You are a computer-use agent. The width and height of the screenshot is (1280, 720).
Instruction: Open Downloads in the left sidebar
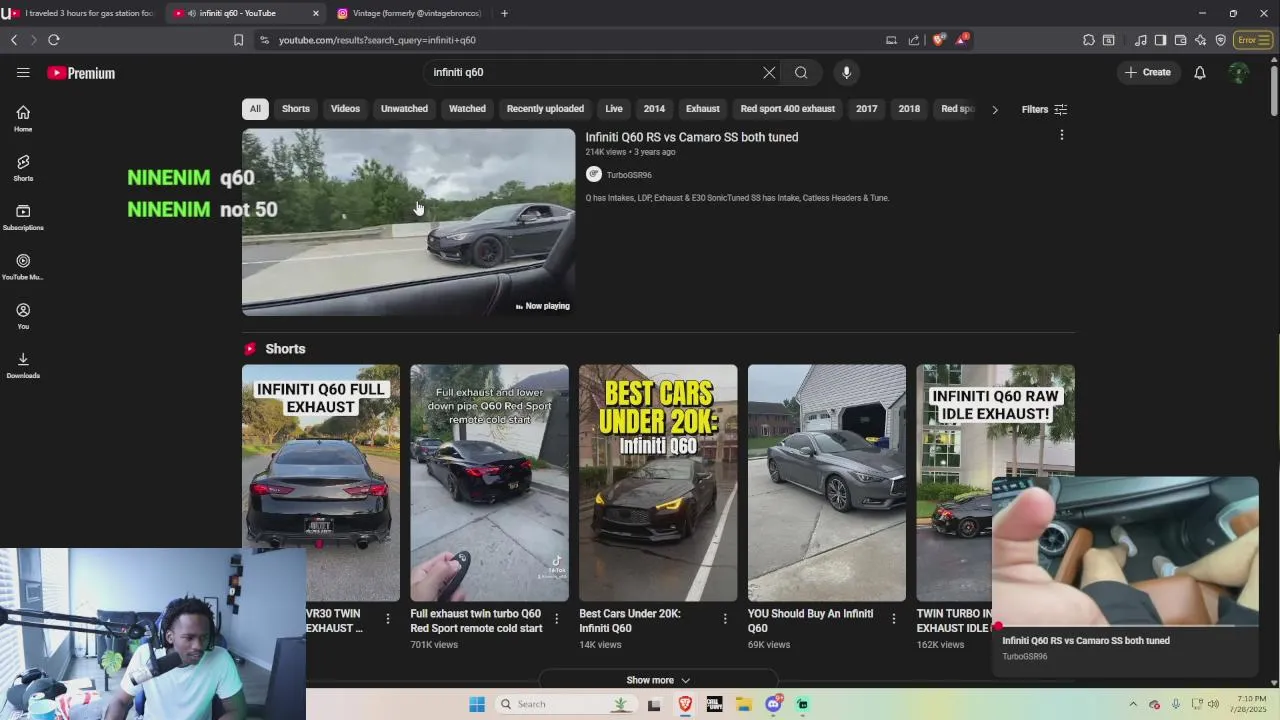click(x=23, y=365)
